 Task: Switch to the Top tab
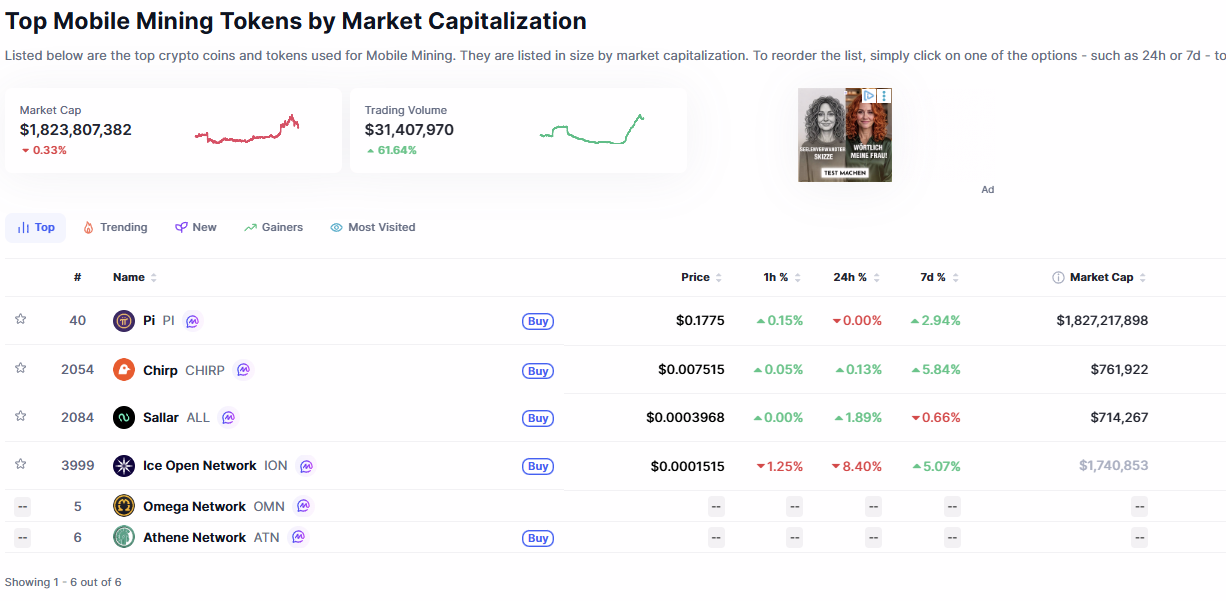point(35,227)
